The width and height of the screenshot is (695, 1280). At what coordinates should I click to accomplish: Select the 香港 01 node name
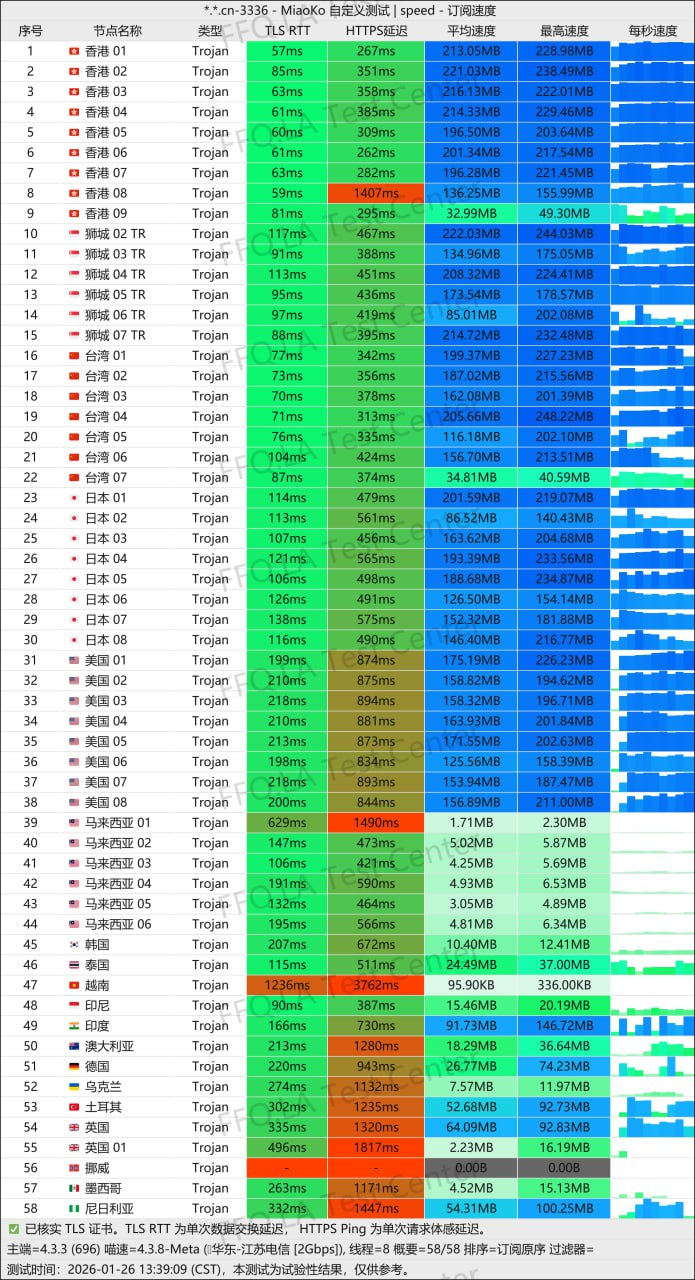pyautogui.click(x=105, y=51)
